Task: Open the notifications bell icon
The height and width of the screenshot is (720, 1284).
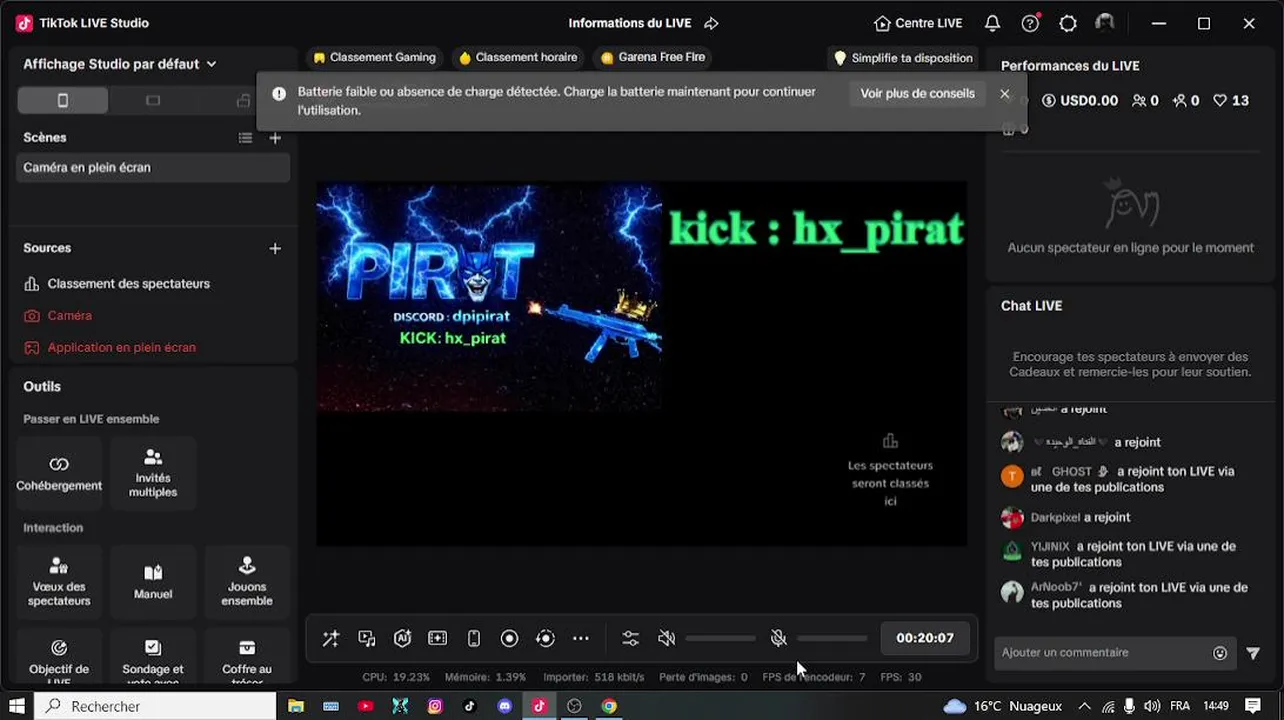Action: 992,23
